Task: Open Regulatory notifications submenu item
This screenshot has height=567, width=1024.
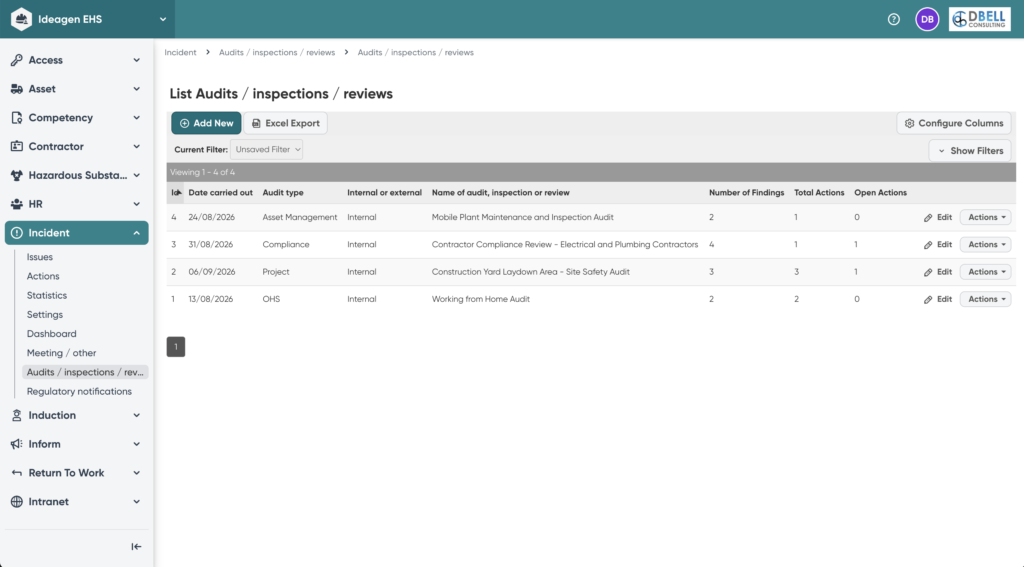Action: (79, 391)
